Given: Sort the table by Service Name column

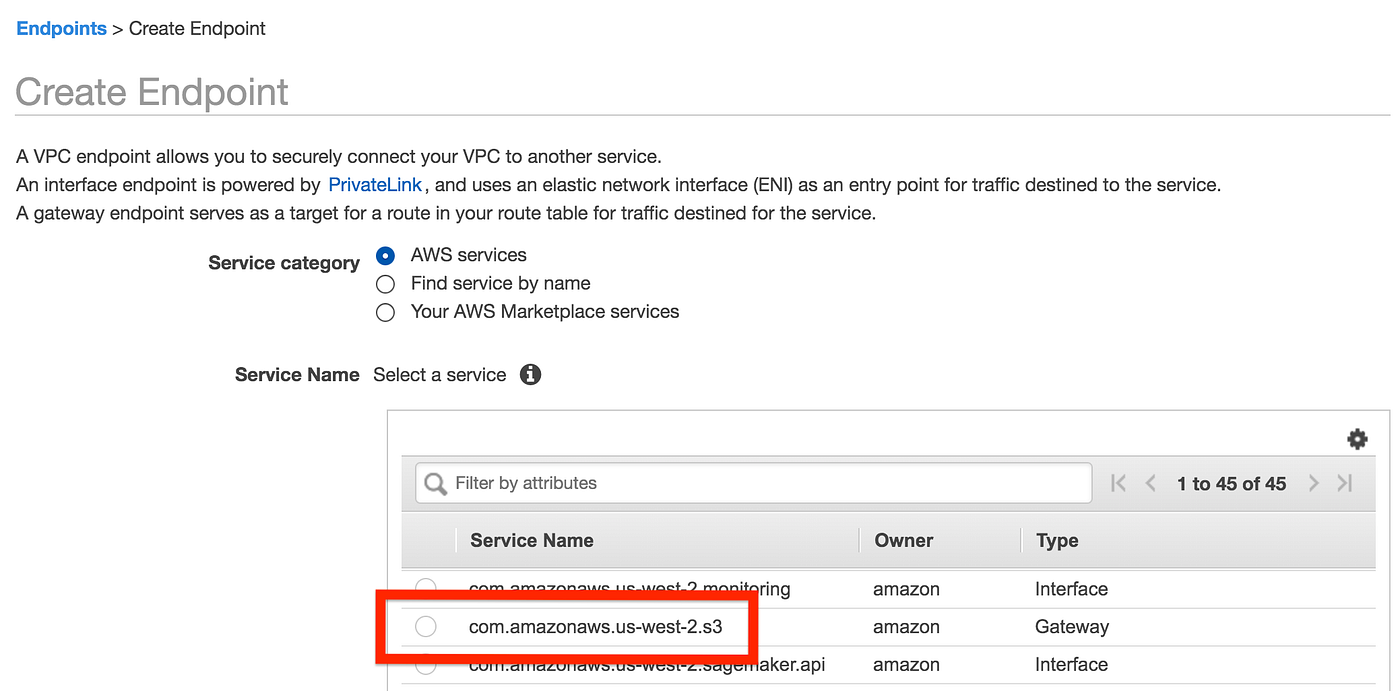Looking at the screenshot, I should 531,540.
